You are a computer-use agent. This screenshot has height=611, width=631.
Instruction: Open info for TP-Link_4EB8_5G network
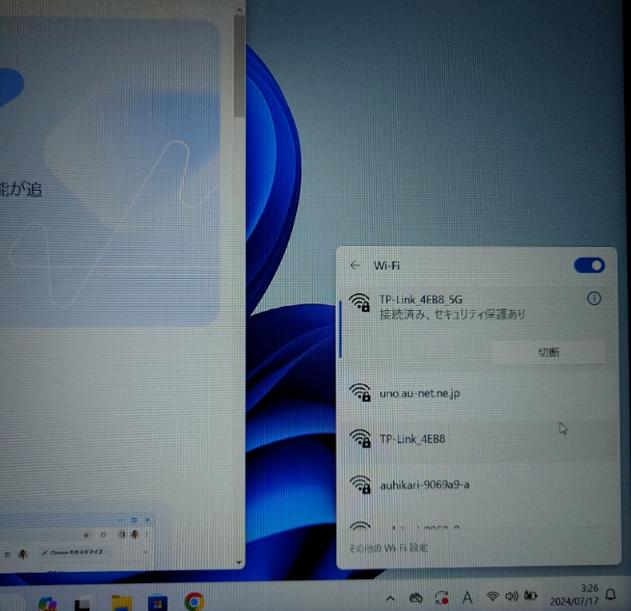pyautogui.click(x=594, y=299)
